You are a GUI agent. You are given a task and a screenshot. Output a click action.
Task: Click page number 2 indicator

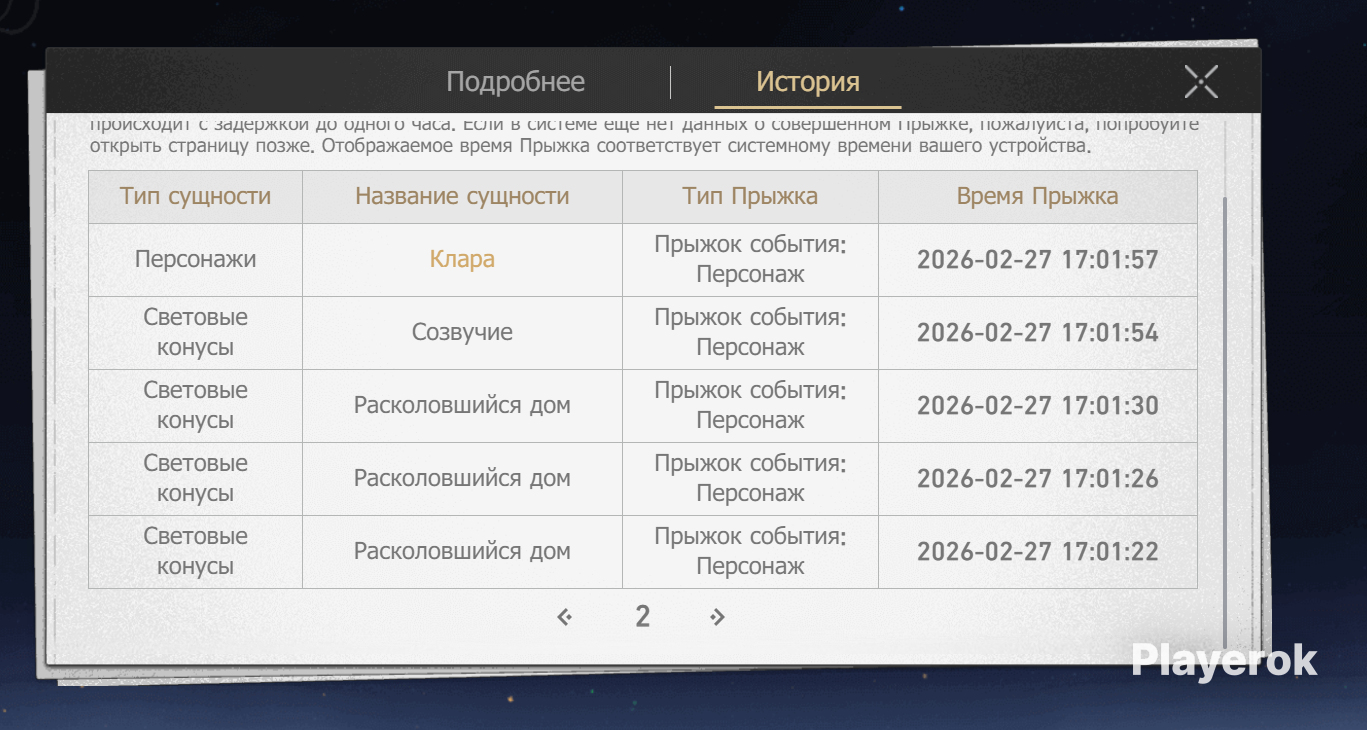642,617
